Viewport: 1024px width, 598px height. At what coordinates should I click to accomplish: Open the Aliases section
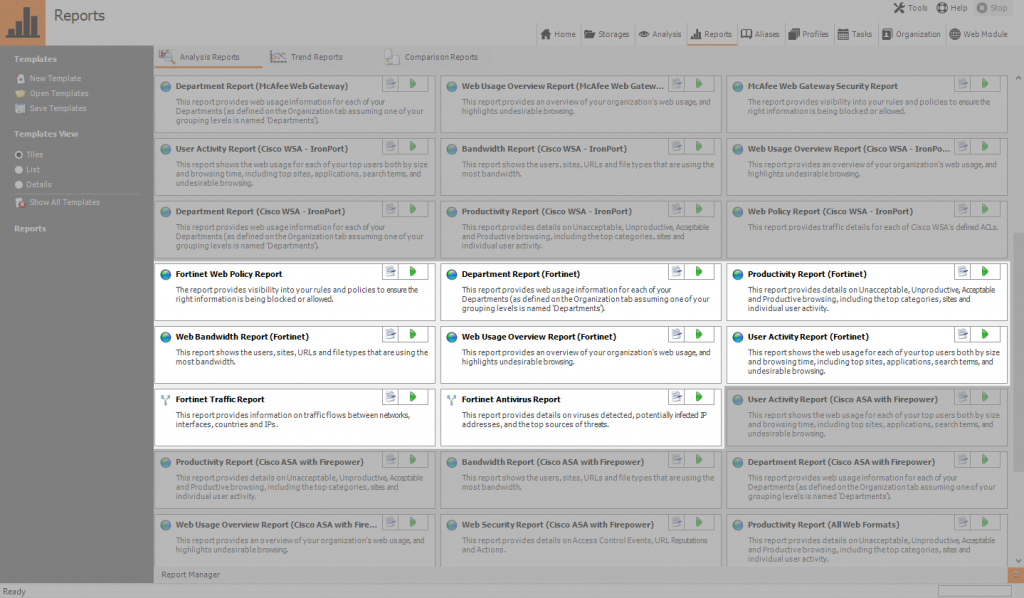point(760,34)
